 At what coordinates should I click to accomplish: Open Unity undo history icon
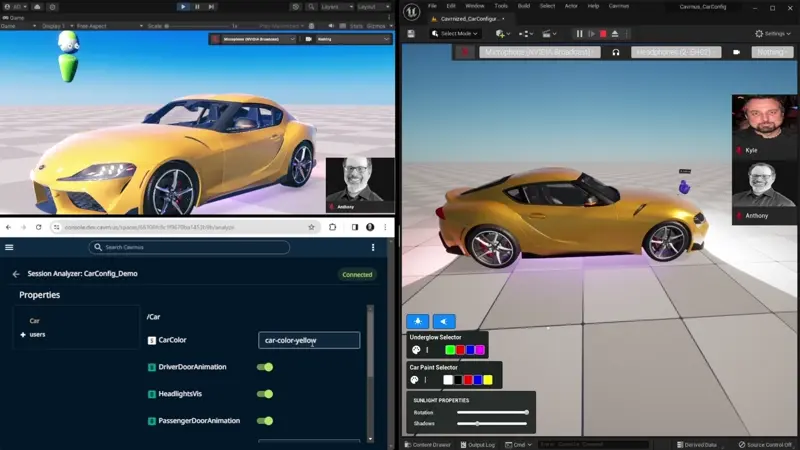(x=295, y=7)
